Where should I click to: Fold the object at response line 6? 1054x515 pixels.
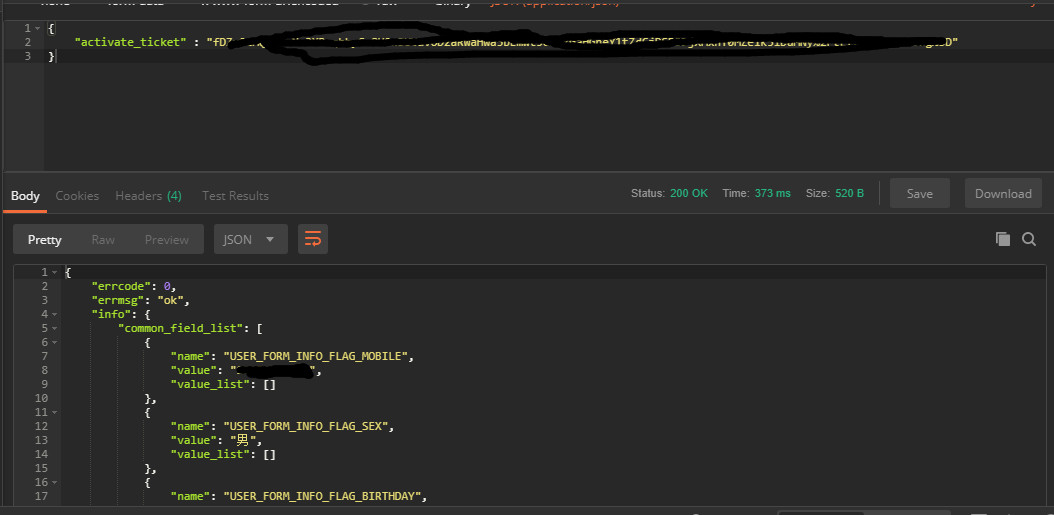click(56, 342)
